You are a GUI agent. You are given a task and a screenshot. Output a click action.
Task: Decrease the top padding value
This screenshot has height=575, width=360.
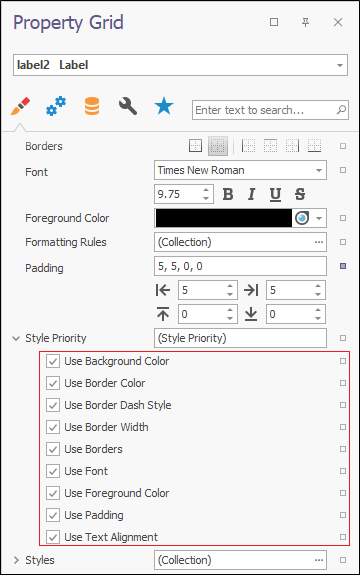pyautogui.click(x=230, y=318)
